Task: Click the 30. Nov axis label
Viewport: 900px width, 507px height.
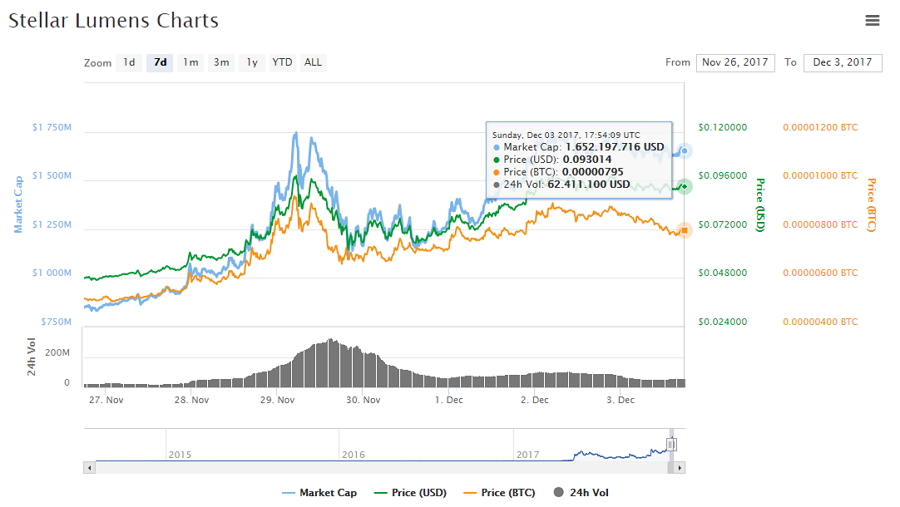Action: point(363,400)
